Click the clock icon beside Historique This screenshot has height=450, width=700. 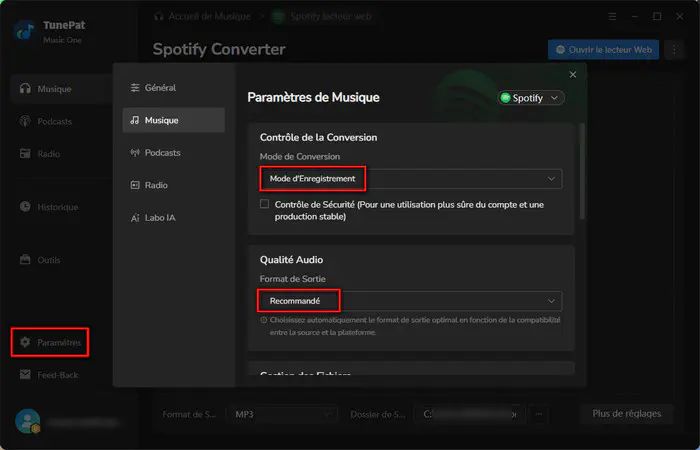(x=25, y=207)
